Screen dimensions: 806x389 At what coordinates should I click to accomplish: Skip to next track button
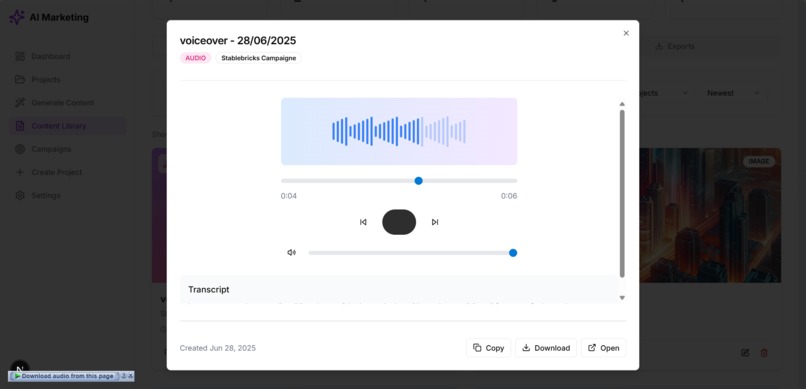click(x=435, y=222)
